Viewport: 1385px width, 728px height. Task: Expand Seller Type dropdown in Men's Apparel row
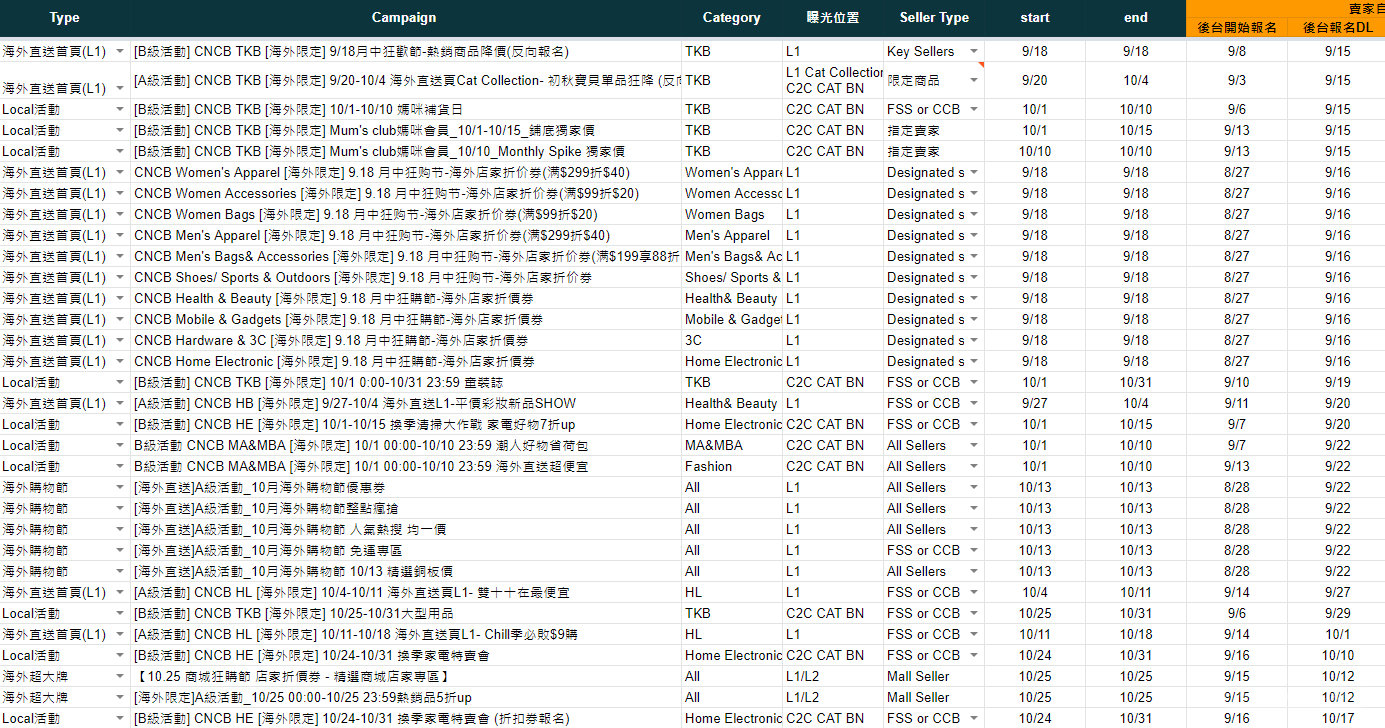pos(974,236)
